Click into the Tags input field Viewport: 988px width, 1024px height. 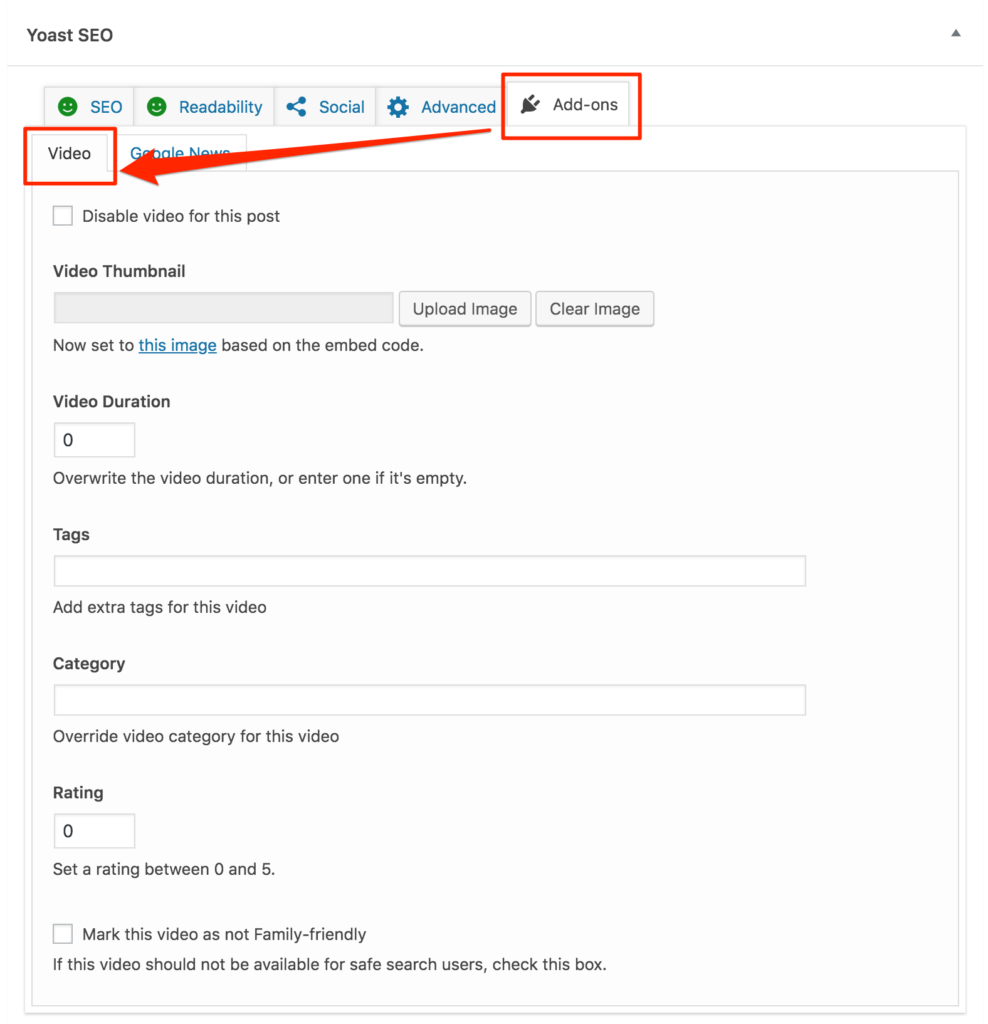(430, 571)
